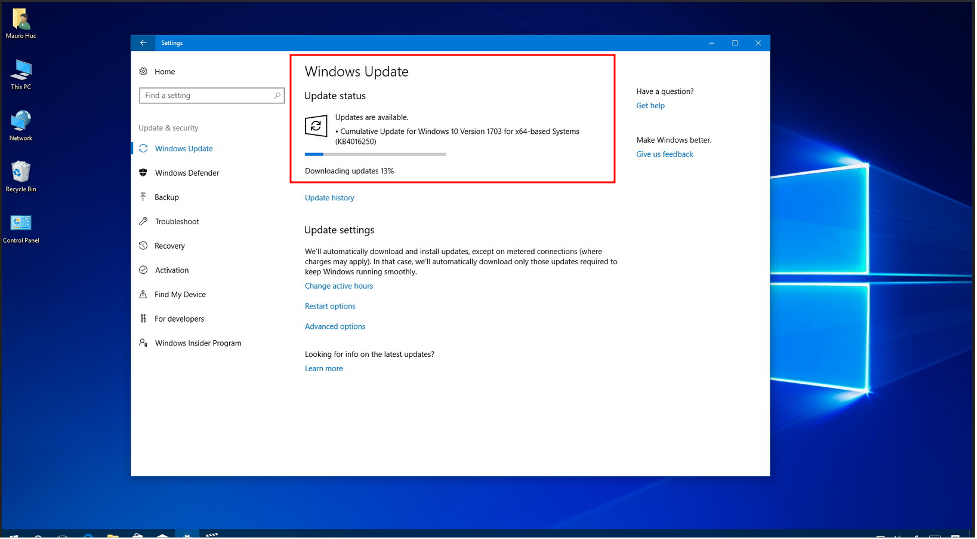Screen dimensions: 977x539
Task: Open the Recovery section
Action: [x=169, y=246]
